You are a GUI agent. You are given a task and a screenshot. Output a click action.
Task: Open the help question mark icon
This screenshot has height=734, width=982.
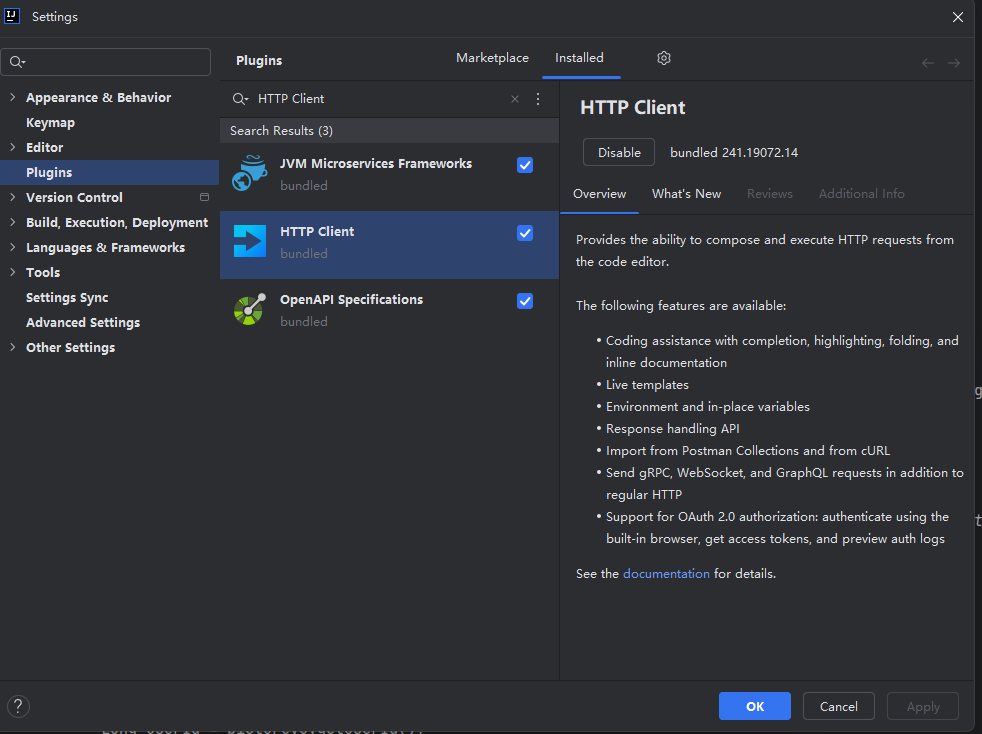click(18, 706)
